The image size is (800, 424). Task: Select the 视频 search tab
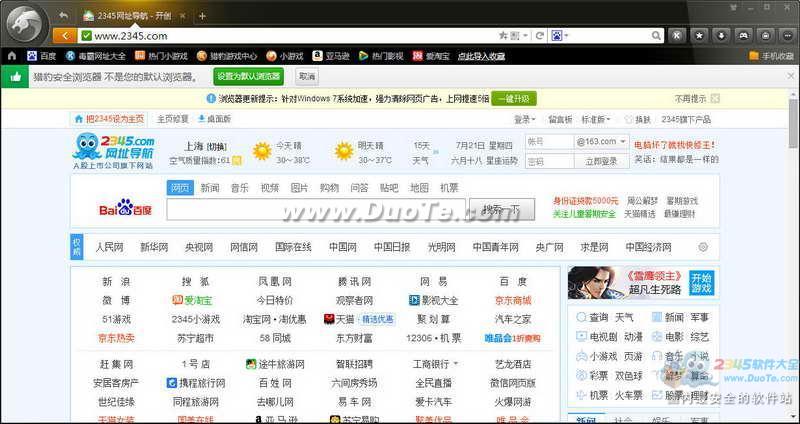pos(269,188)
